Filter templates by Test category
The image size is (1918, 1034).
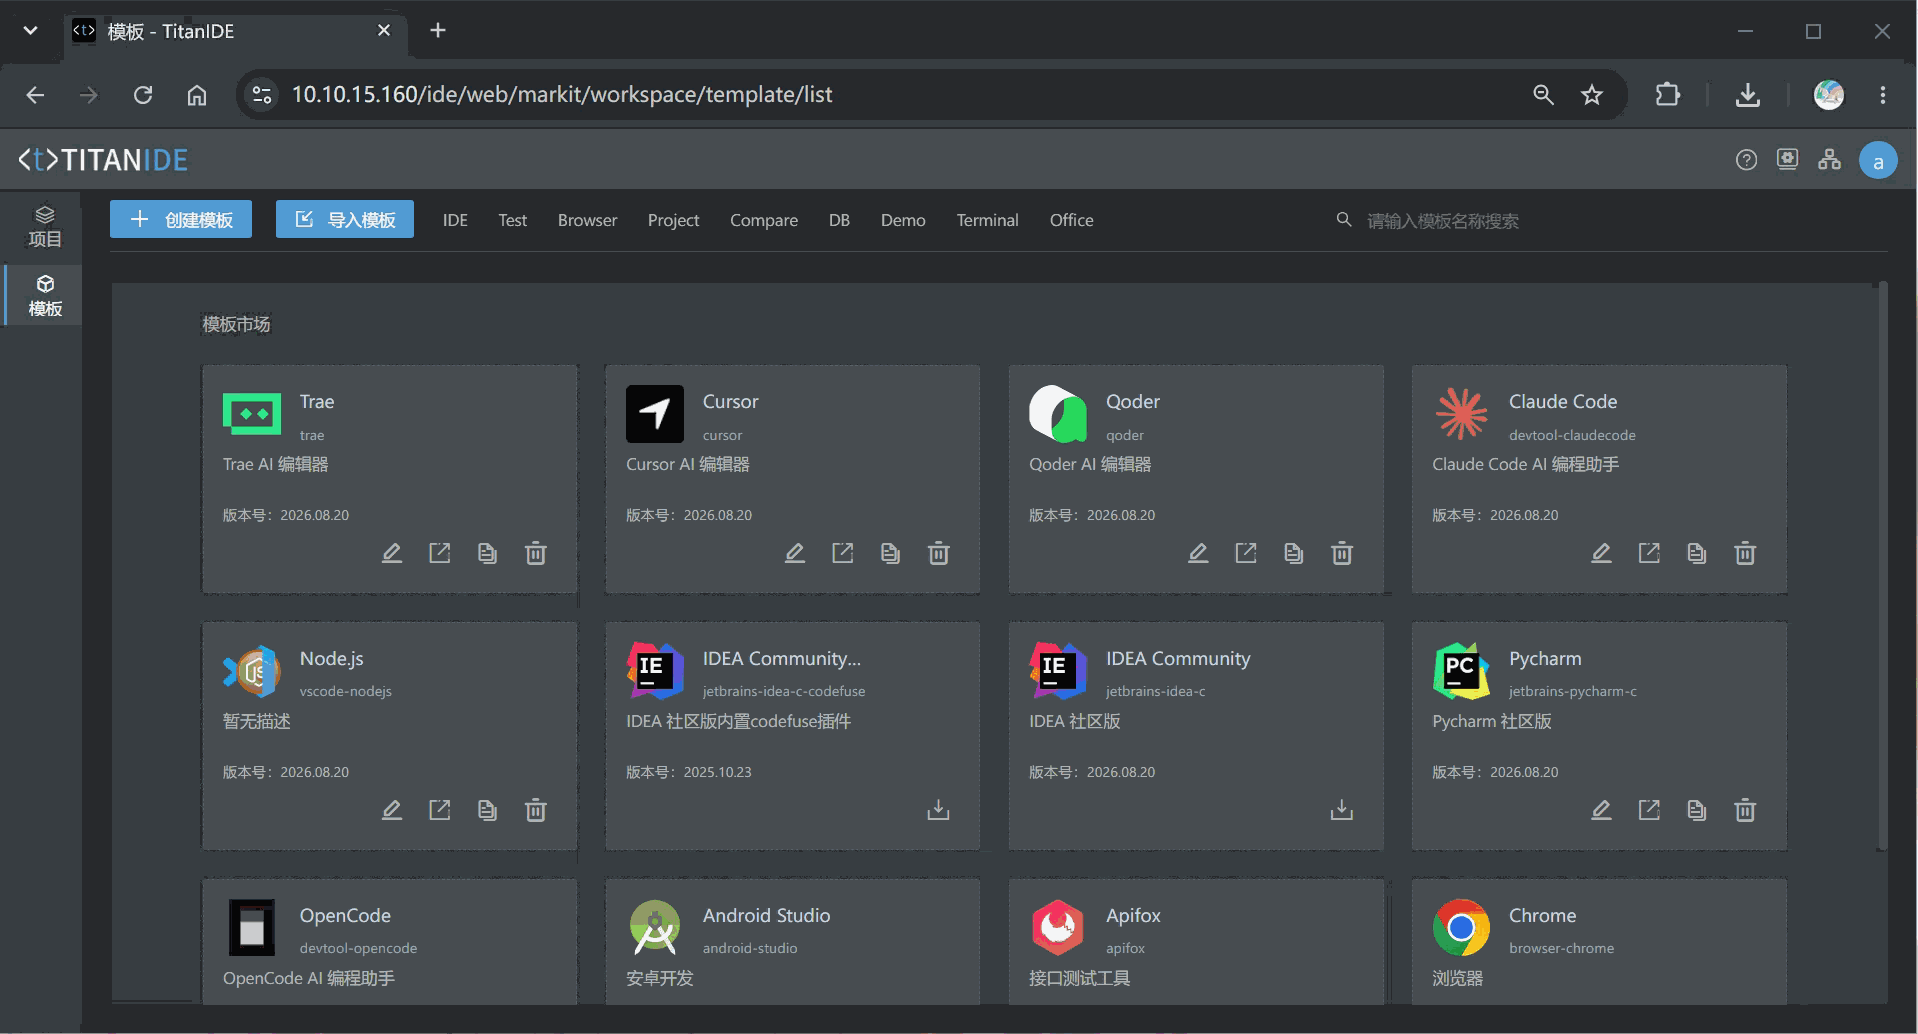pyautogui.click(x=512, y=220)
